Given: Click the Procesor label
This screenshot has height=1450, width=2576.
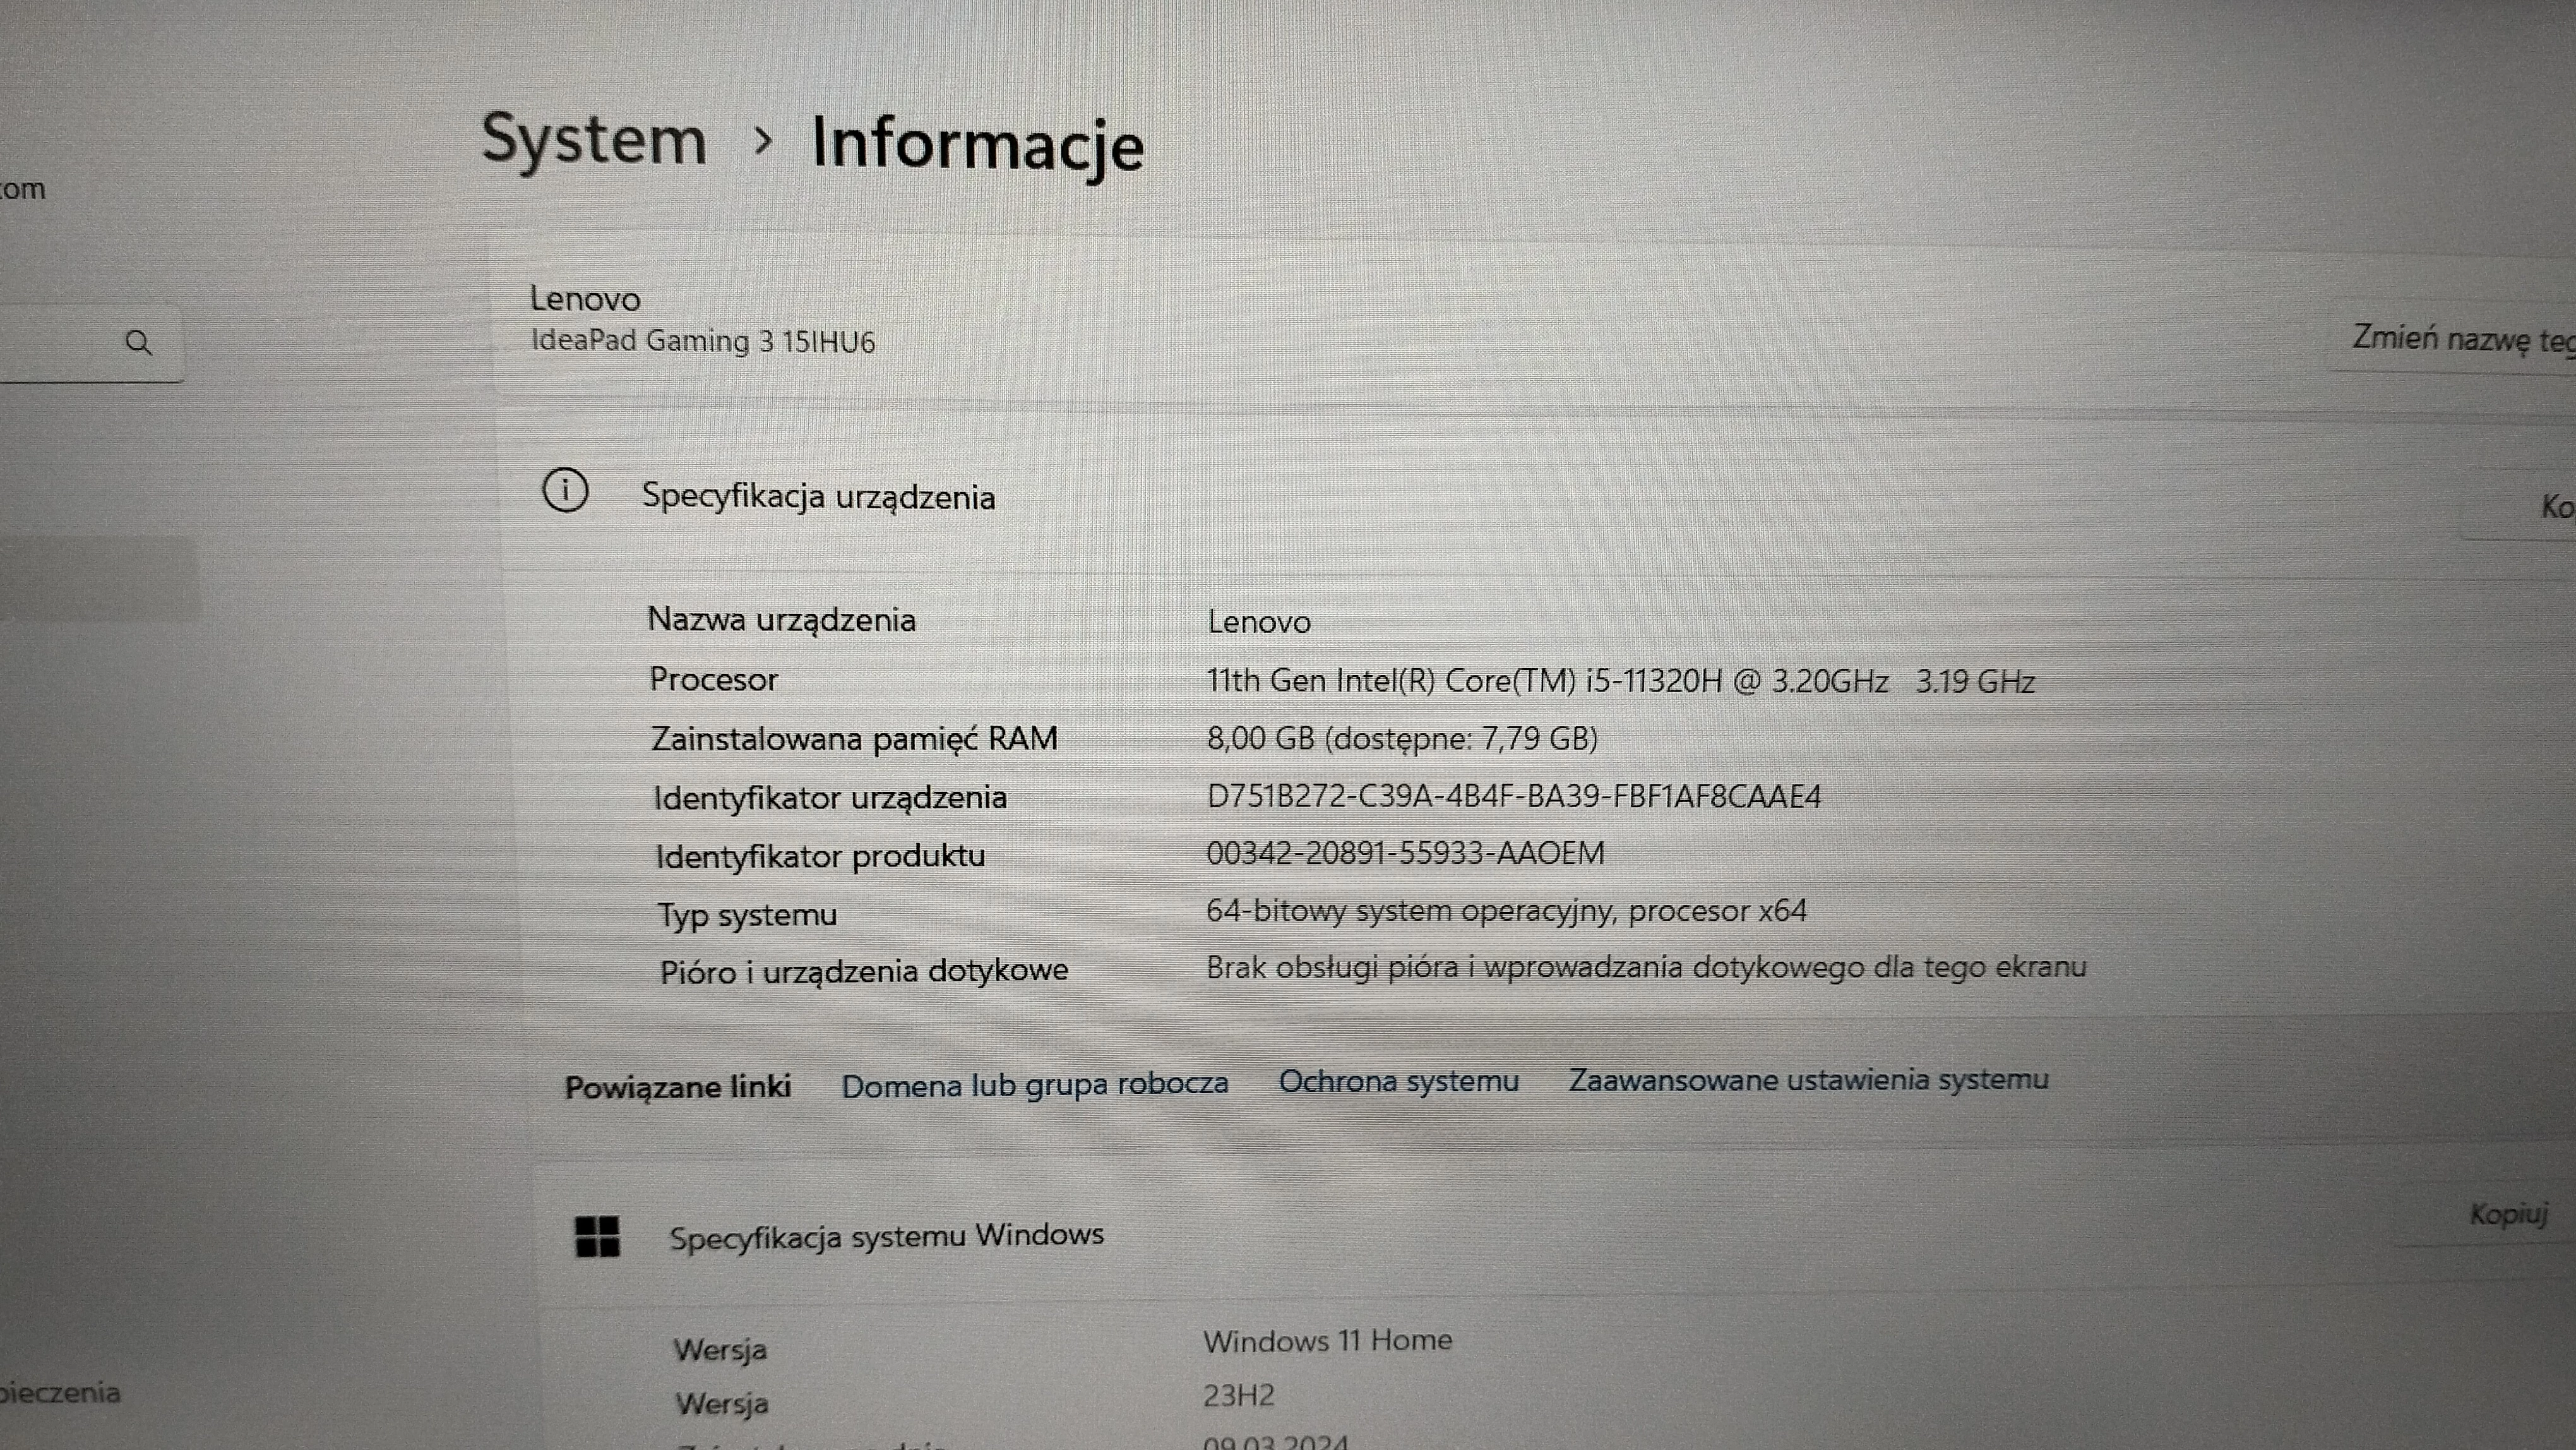Looking at the screenshot, I should pos(713,679).
